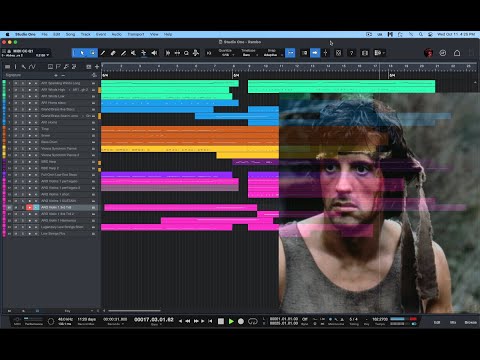Click the Browse button at bottom right

[x=470, y=322]
